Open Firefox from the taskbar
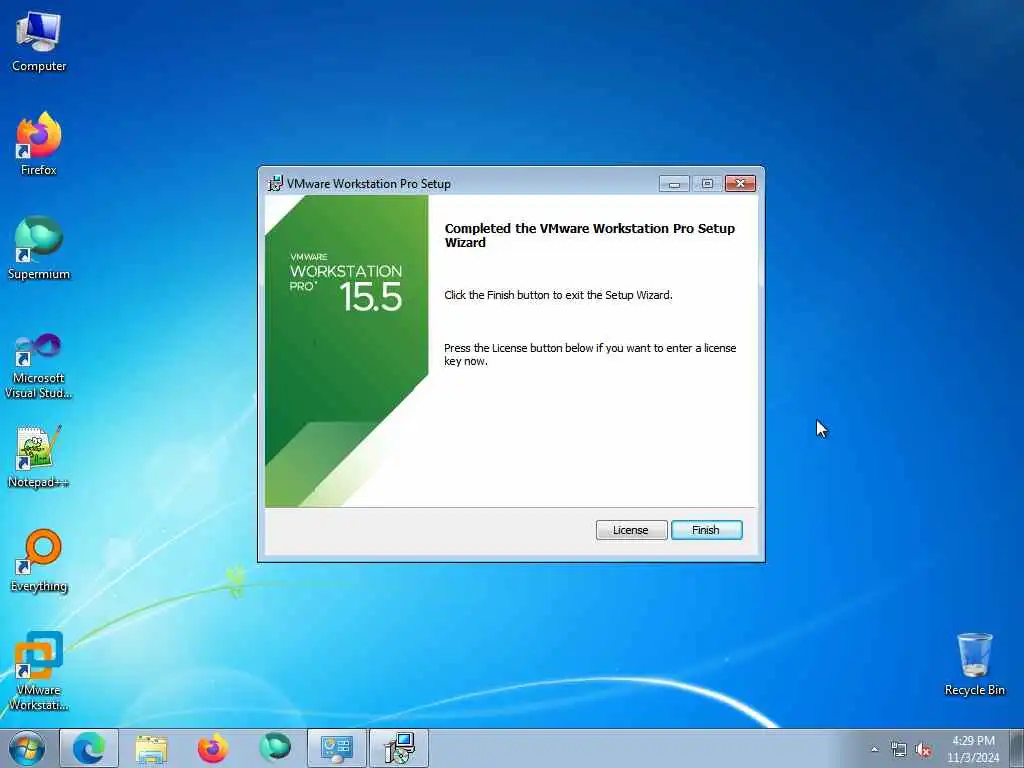The height and width of the screenshot is (768, 1024). coord(213,748)
